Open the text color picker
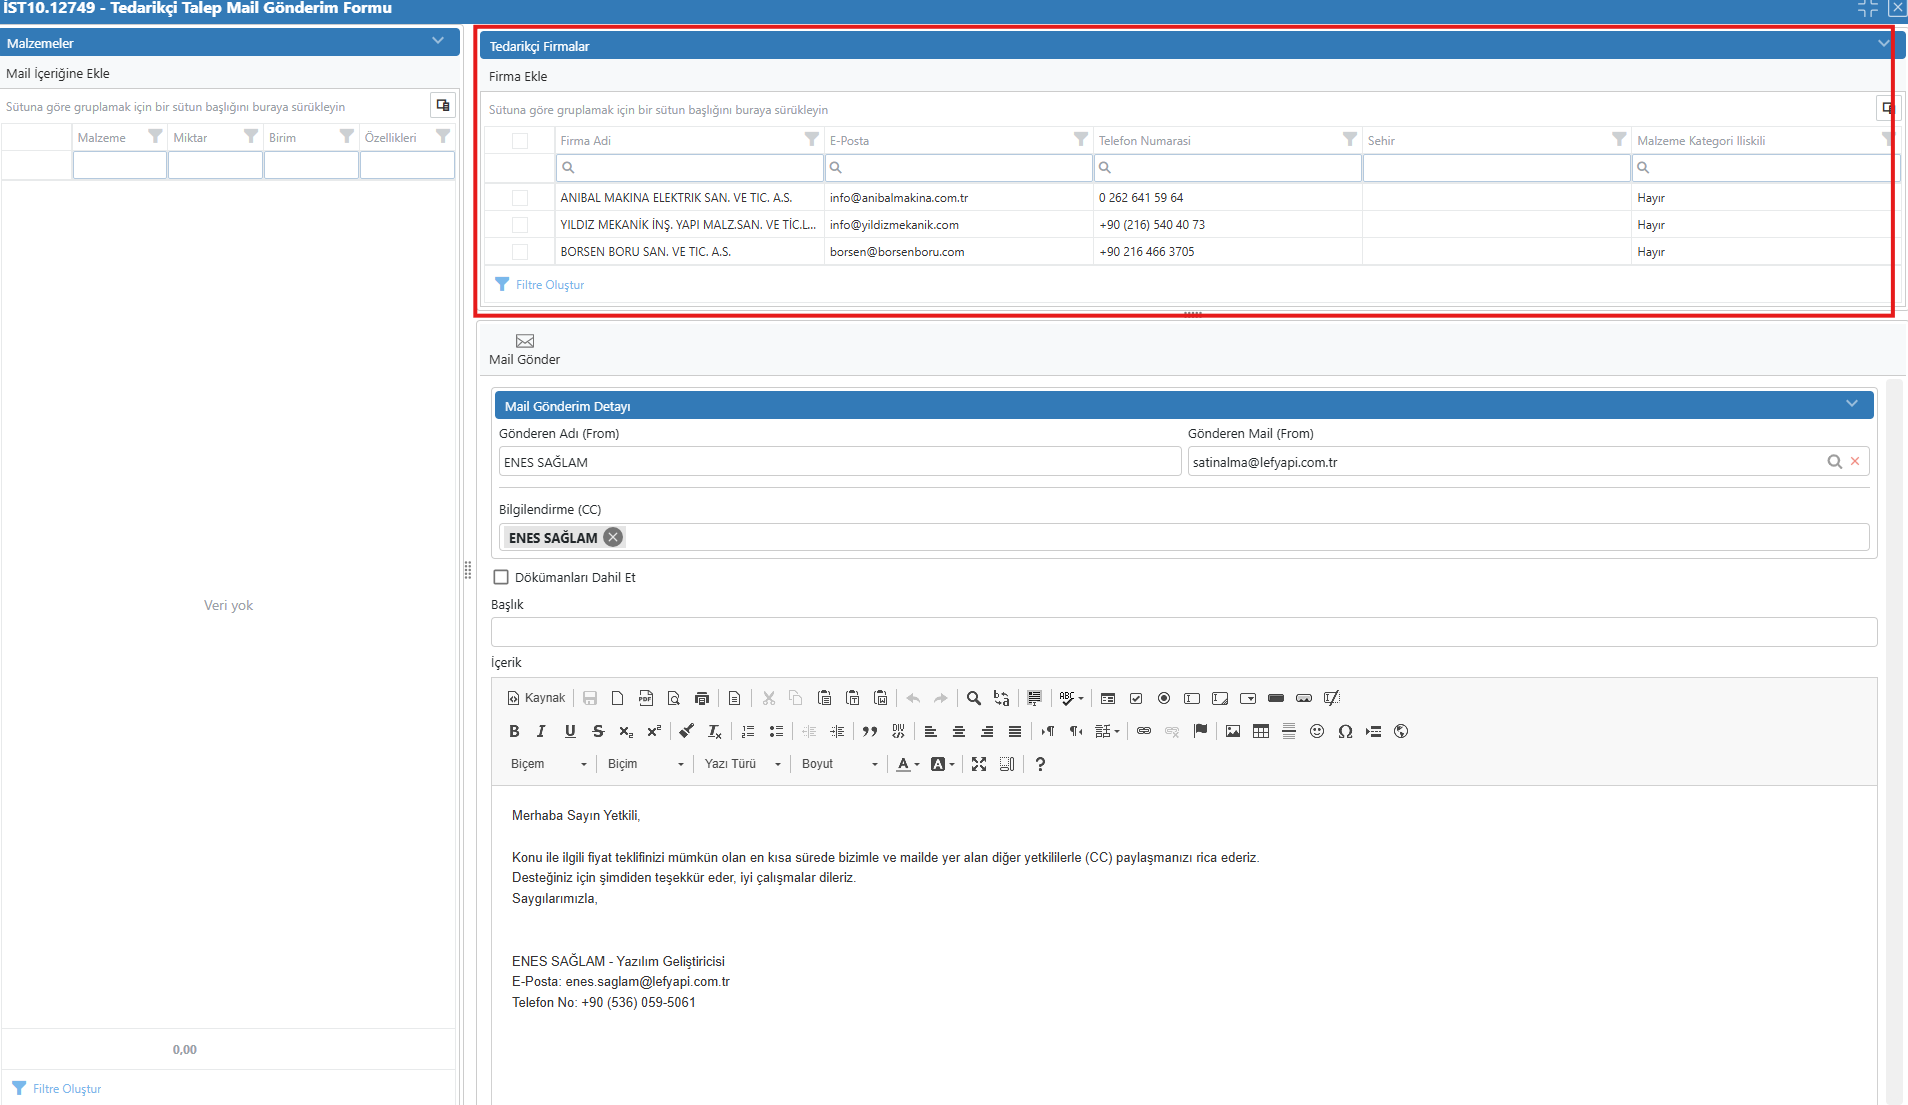Screen dimensions: 1908x1105 click(x=908, y=764)
